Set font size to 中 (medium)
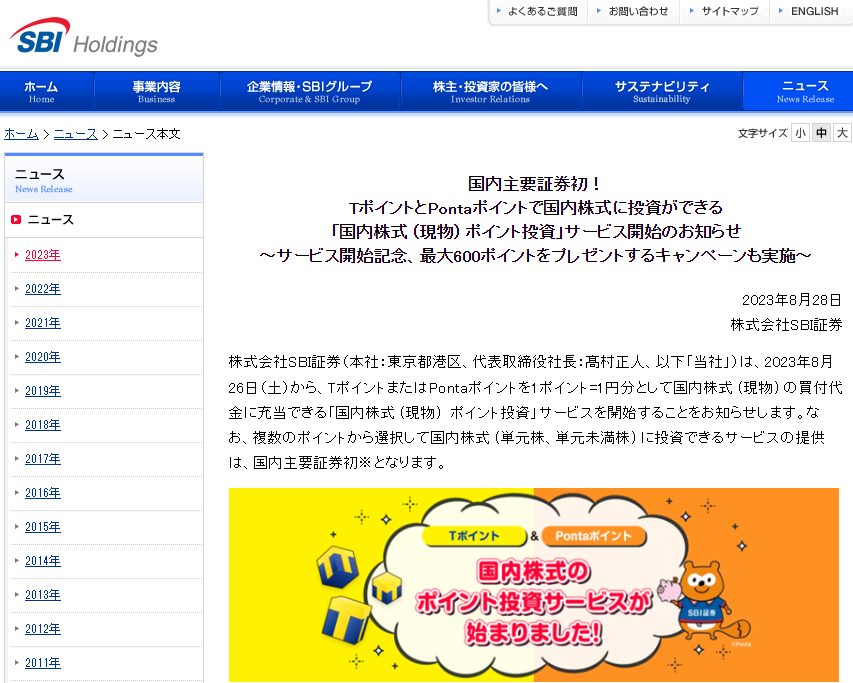This screenshot has height=683, width=853. (x=821, y=133)
